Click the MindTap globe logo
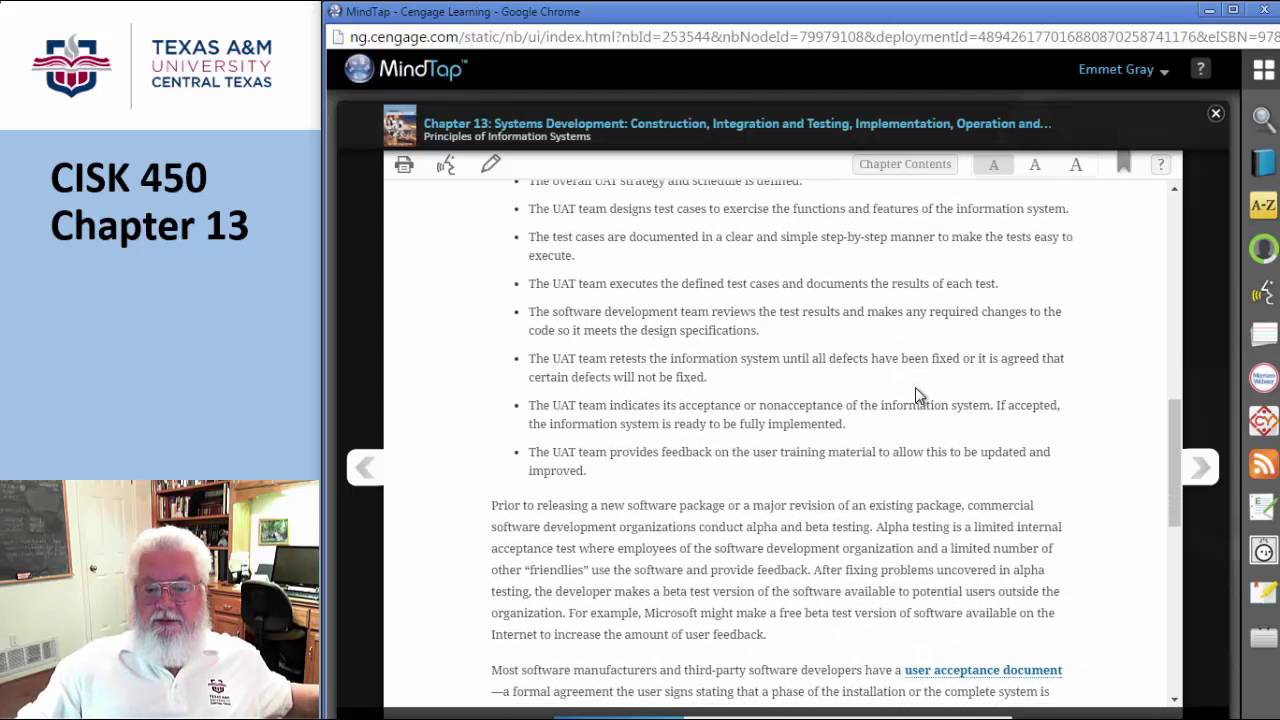This screenshot has height=720, width=1280. tap(359, 69)
